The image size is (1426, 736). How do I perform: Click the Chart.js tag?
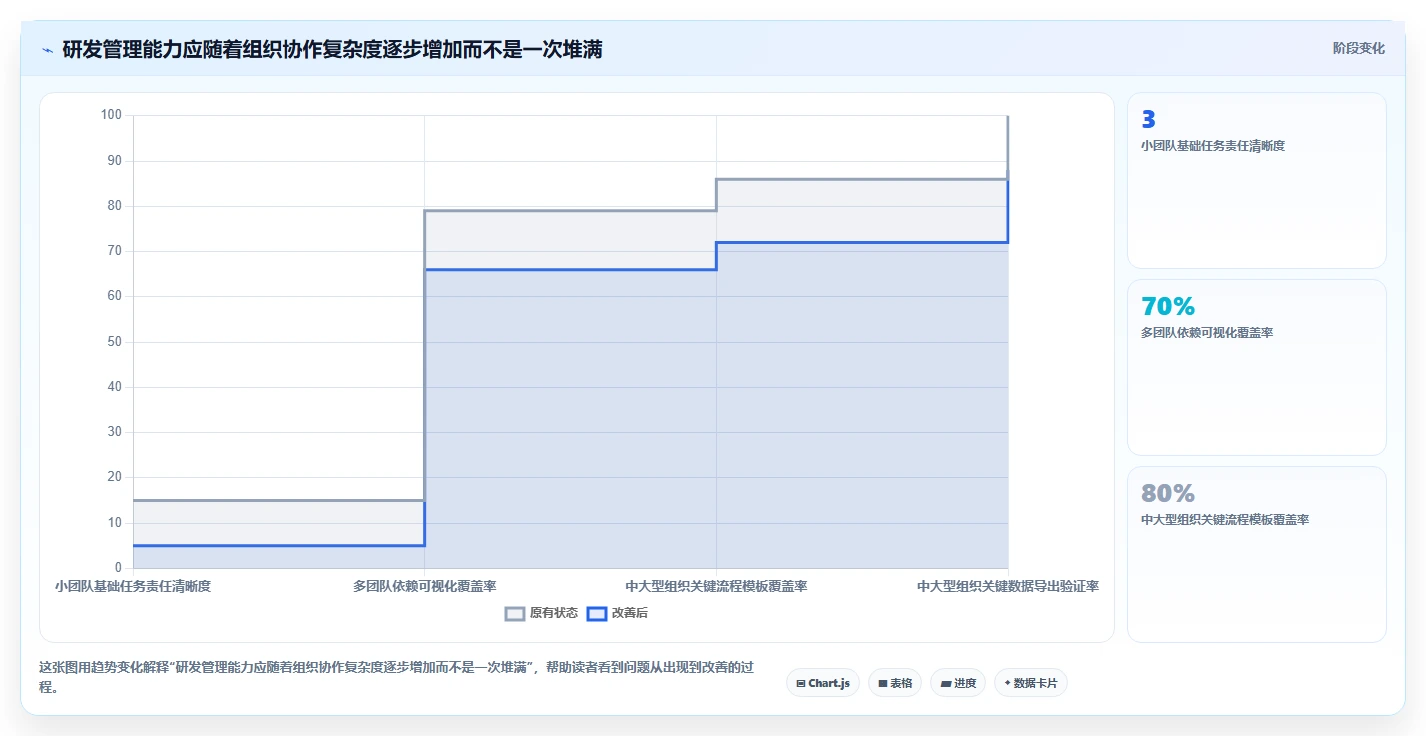click(x=822, y=683)
